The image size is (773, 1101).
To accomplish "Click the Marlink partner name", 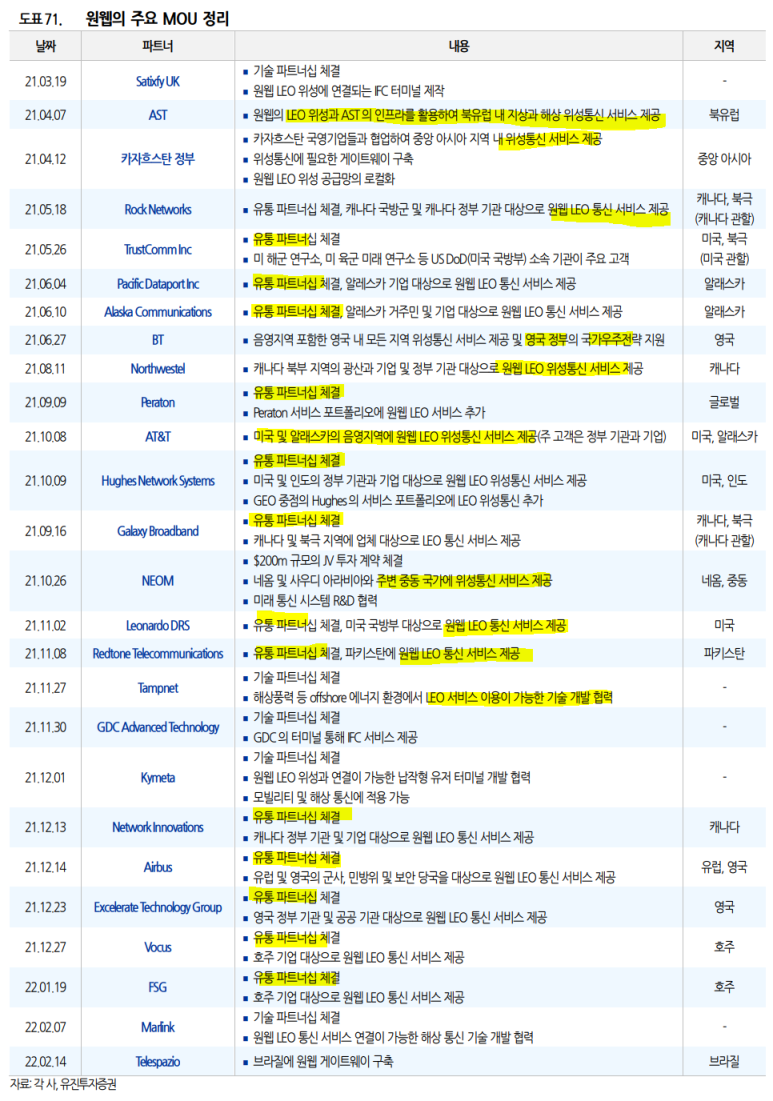I will pos(158,1027).
